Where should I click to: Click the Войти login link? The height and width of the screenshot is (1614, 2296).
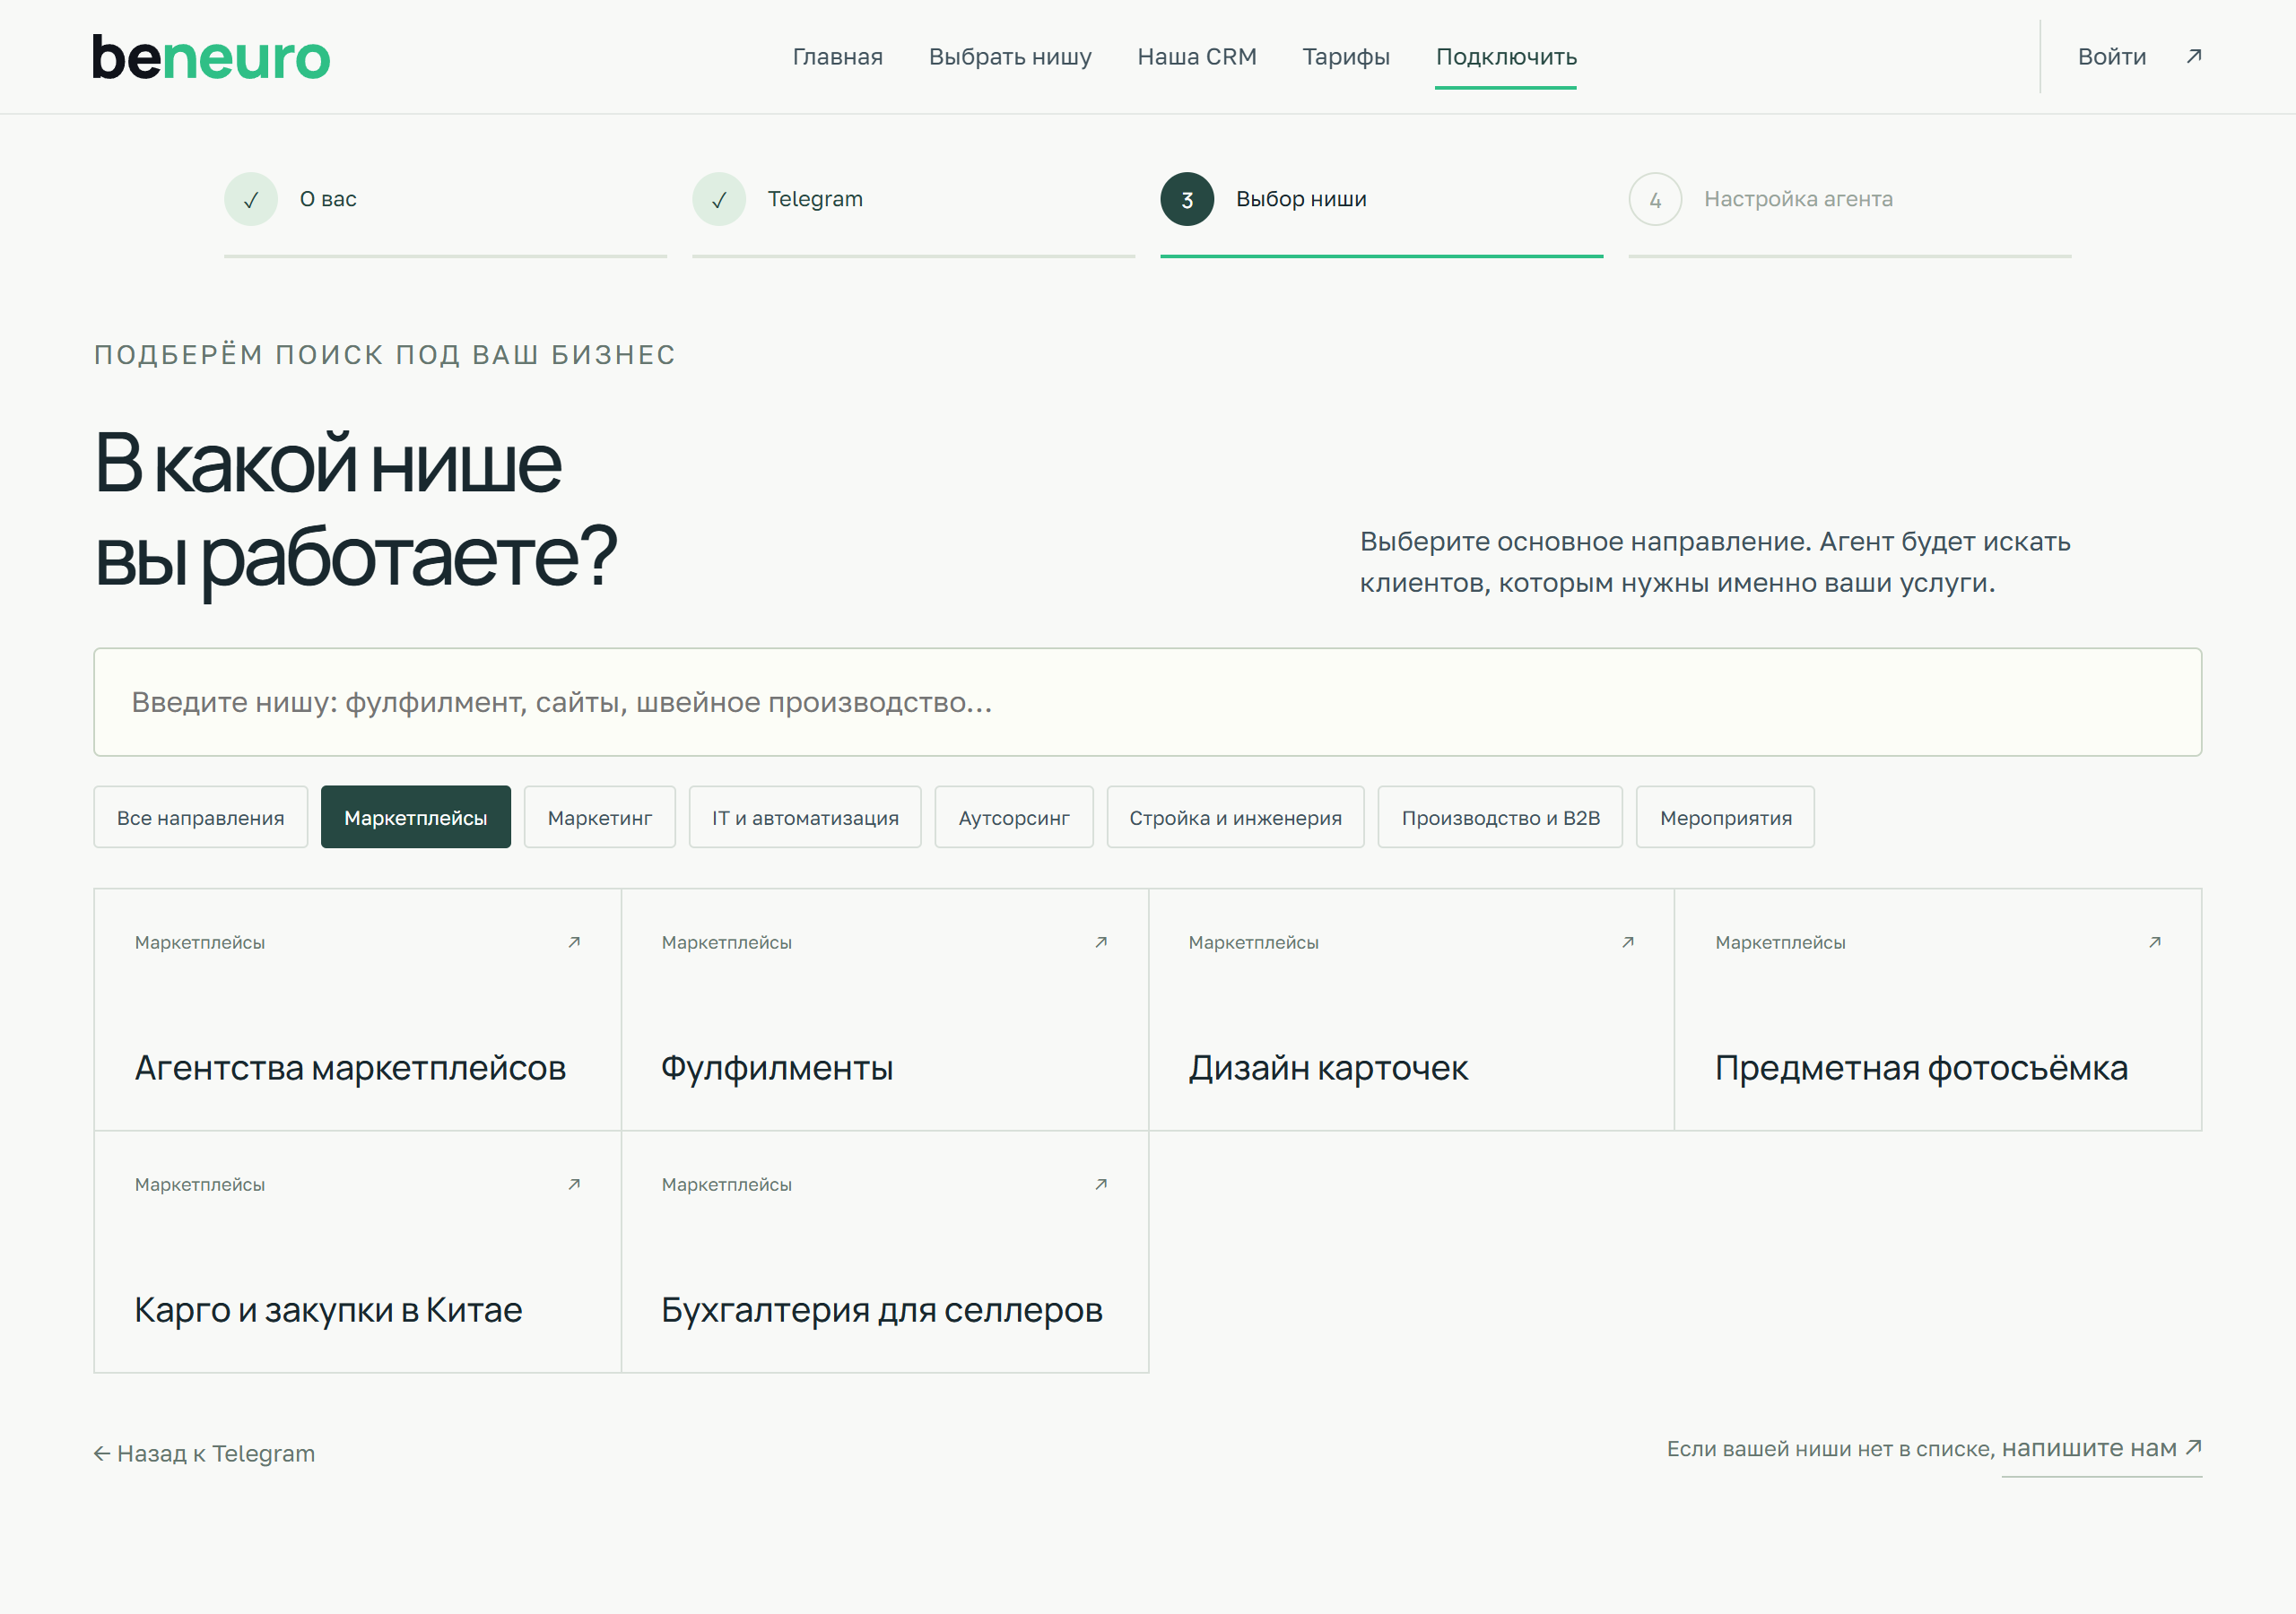[x=2111, y=57]
